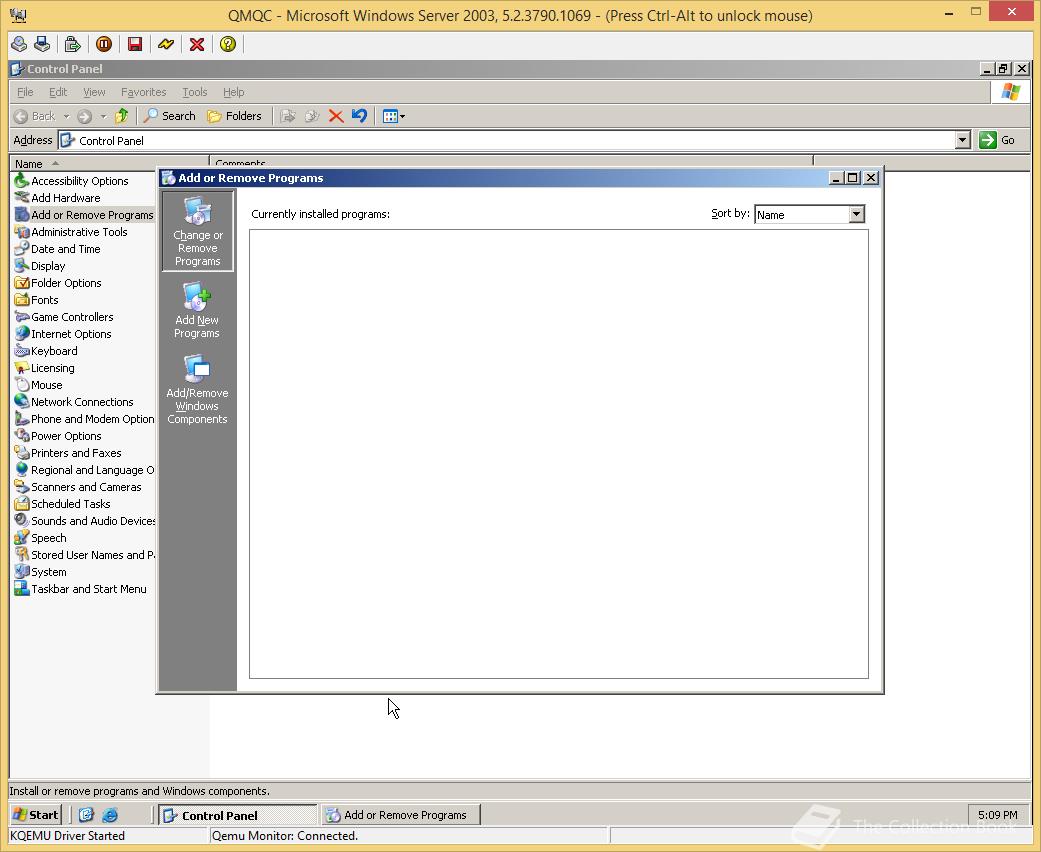Expand the Address bar dropdown arrow
Viewport: 1041px width, 852px height.
[963, 140]
